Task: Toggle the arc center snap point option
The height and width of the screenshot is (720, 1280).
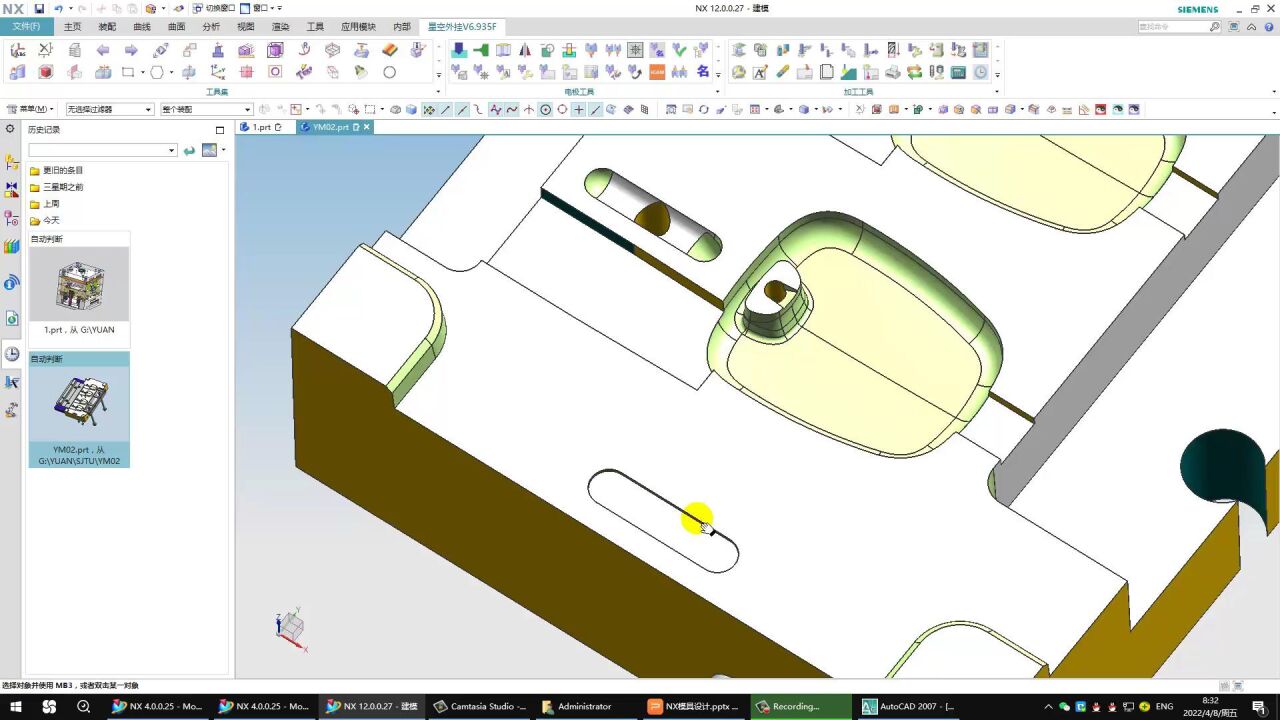Action: click(x=545, y=110)
